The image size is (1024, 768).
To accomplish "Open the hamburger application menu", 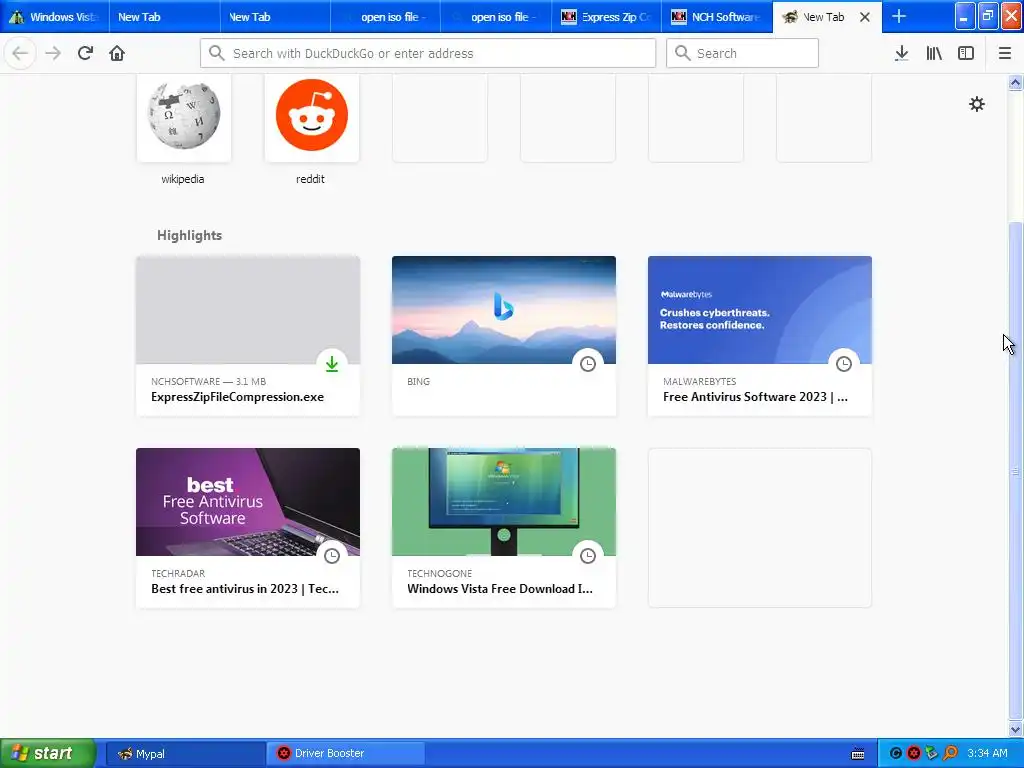I will (1004, 53).
